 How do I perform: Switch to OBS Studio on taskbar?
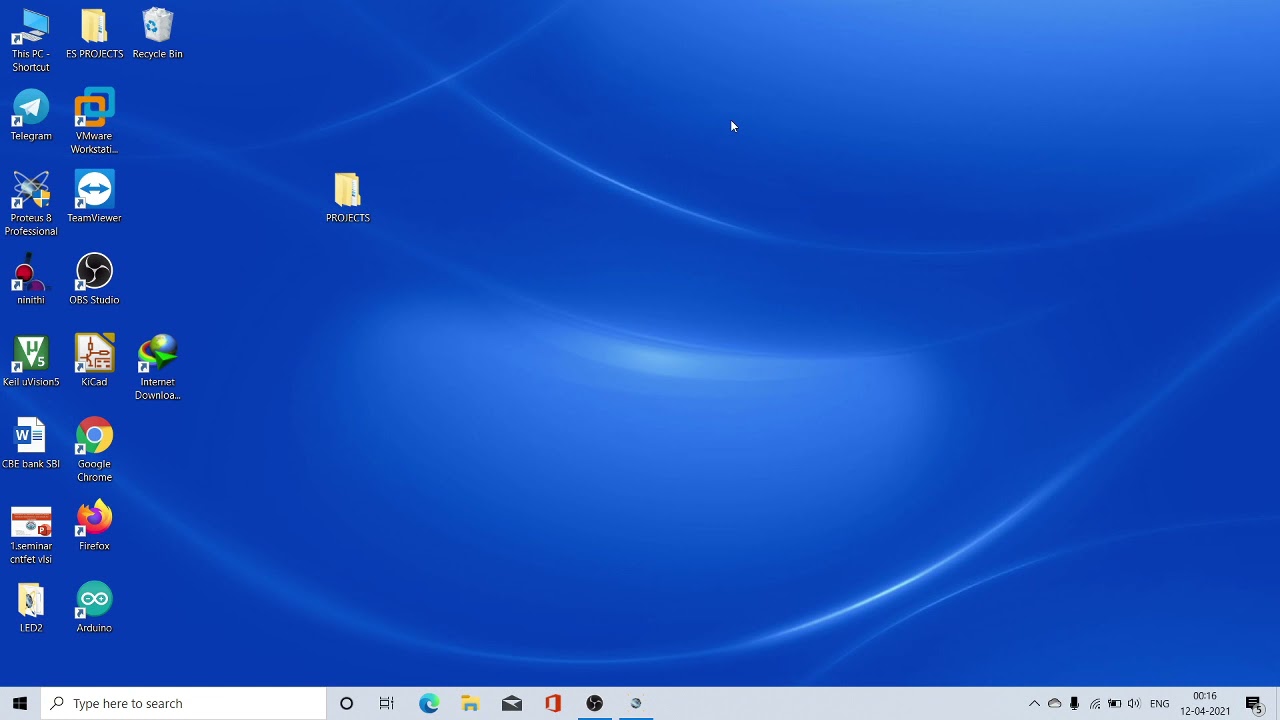tap(595, 703)
